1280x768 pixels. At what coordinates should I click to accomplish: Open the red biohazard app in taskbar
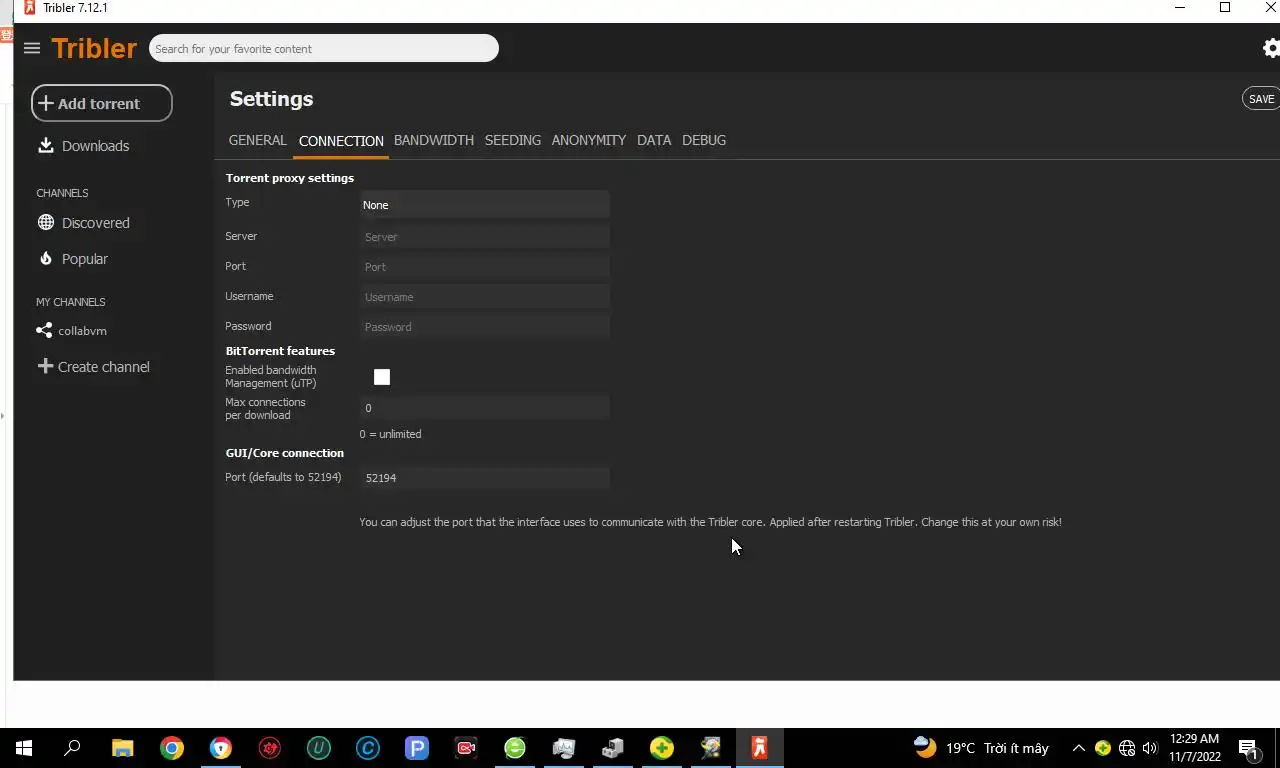coord(270,748)
